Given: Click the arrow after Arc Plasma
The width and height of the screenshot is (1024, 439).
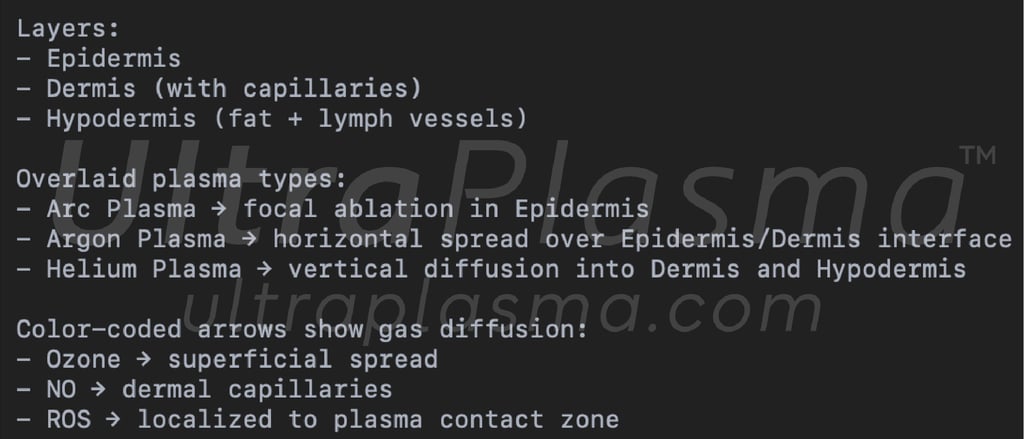Looking at the screenshot, I should point(219,210).
